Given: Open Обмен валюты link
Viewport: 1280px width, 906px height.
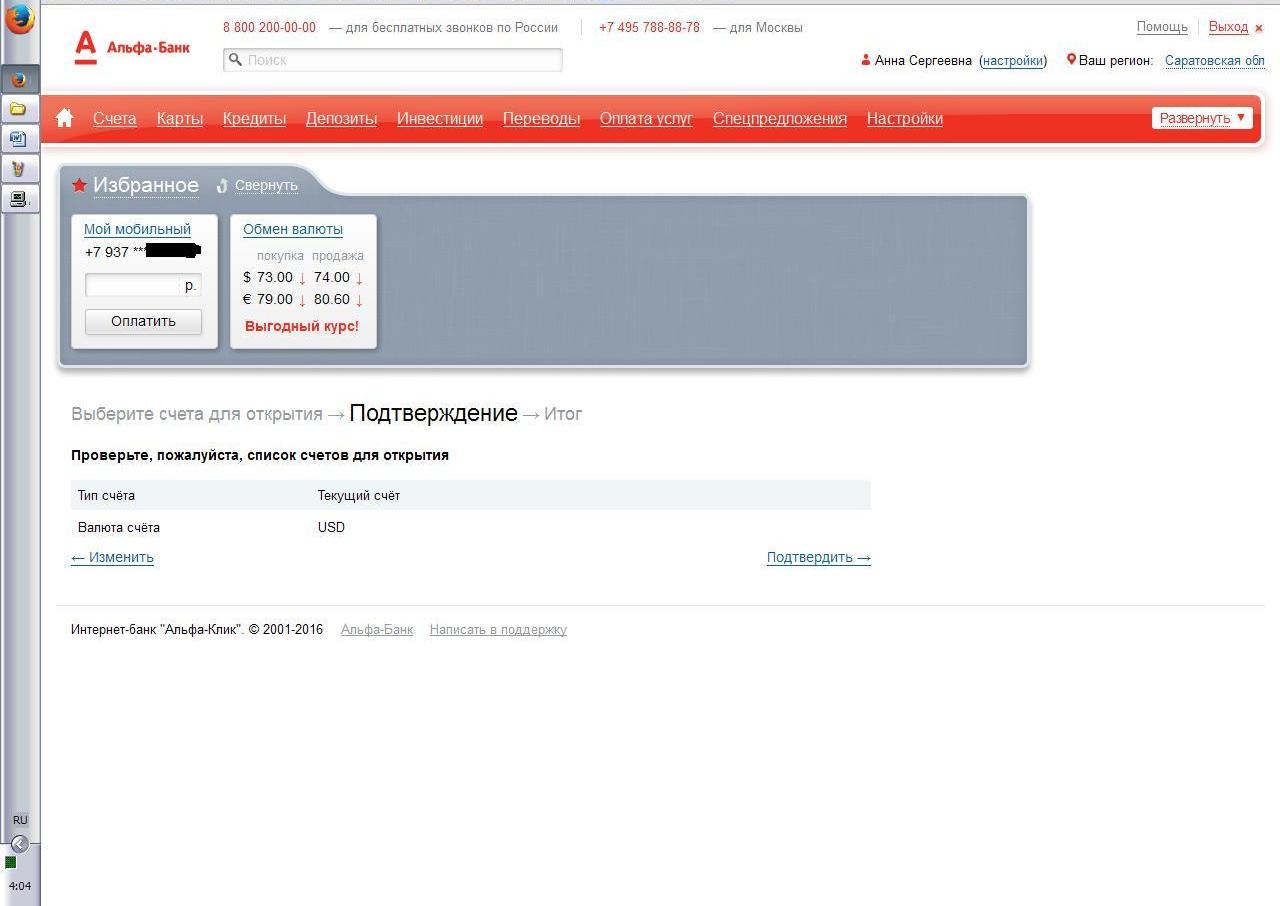Looking at the screenshot, I should [x=293, y=229].
